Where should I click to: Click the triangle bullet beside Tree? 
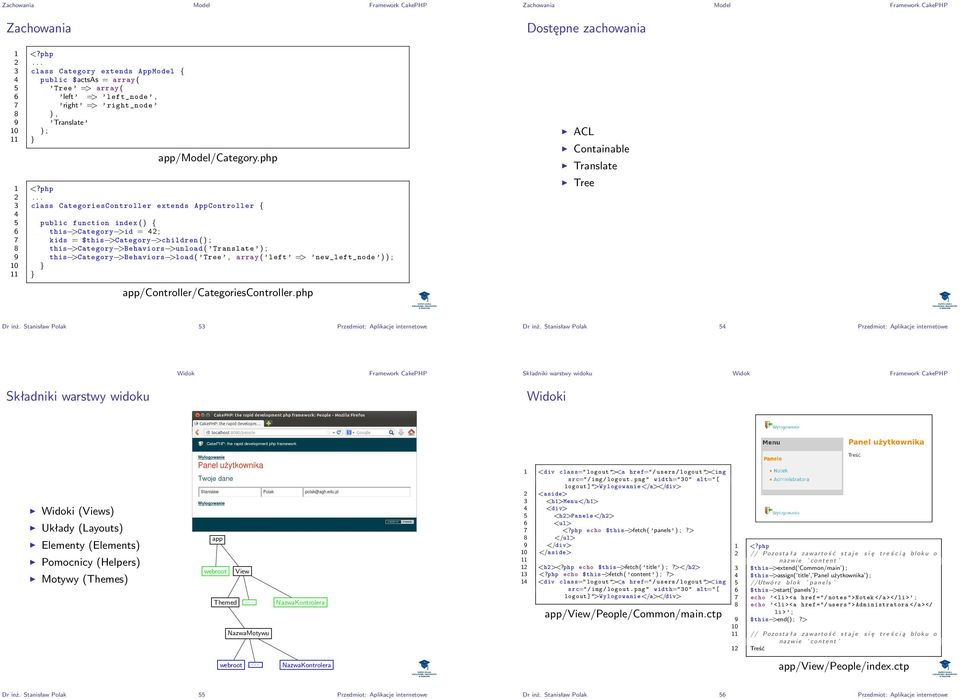(564, 182)
